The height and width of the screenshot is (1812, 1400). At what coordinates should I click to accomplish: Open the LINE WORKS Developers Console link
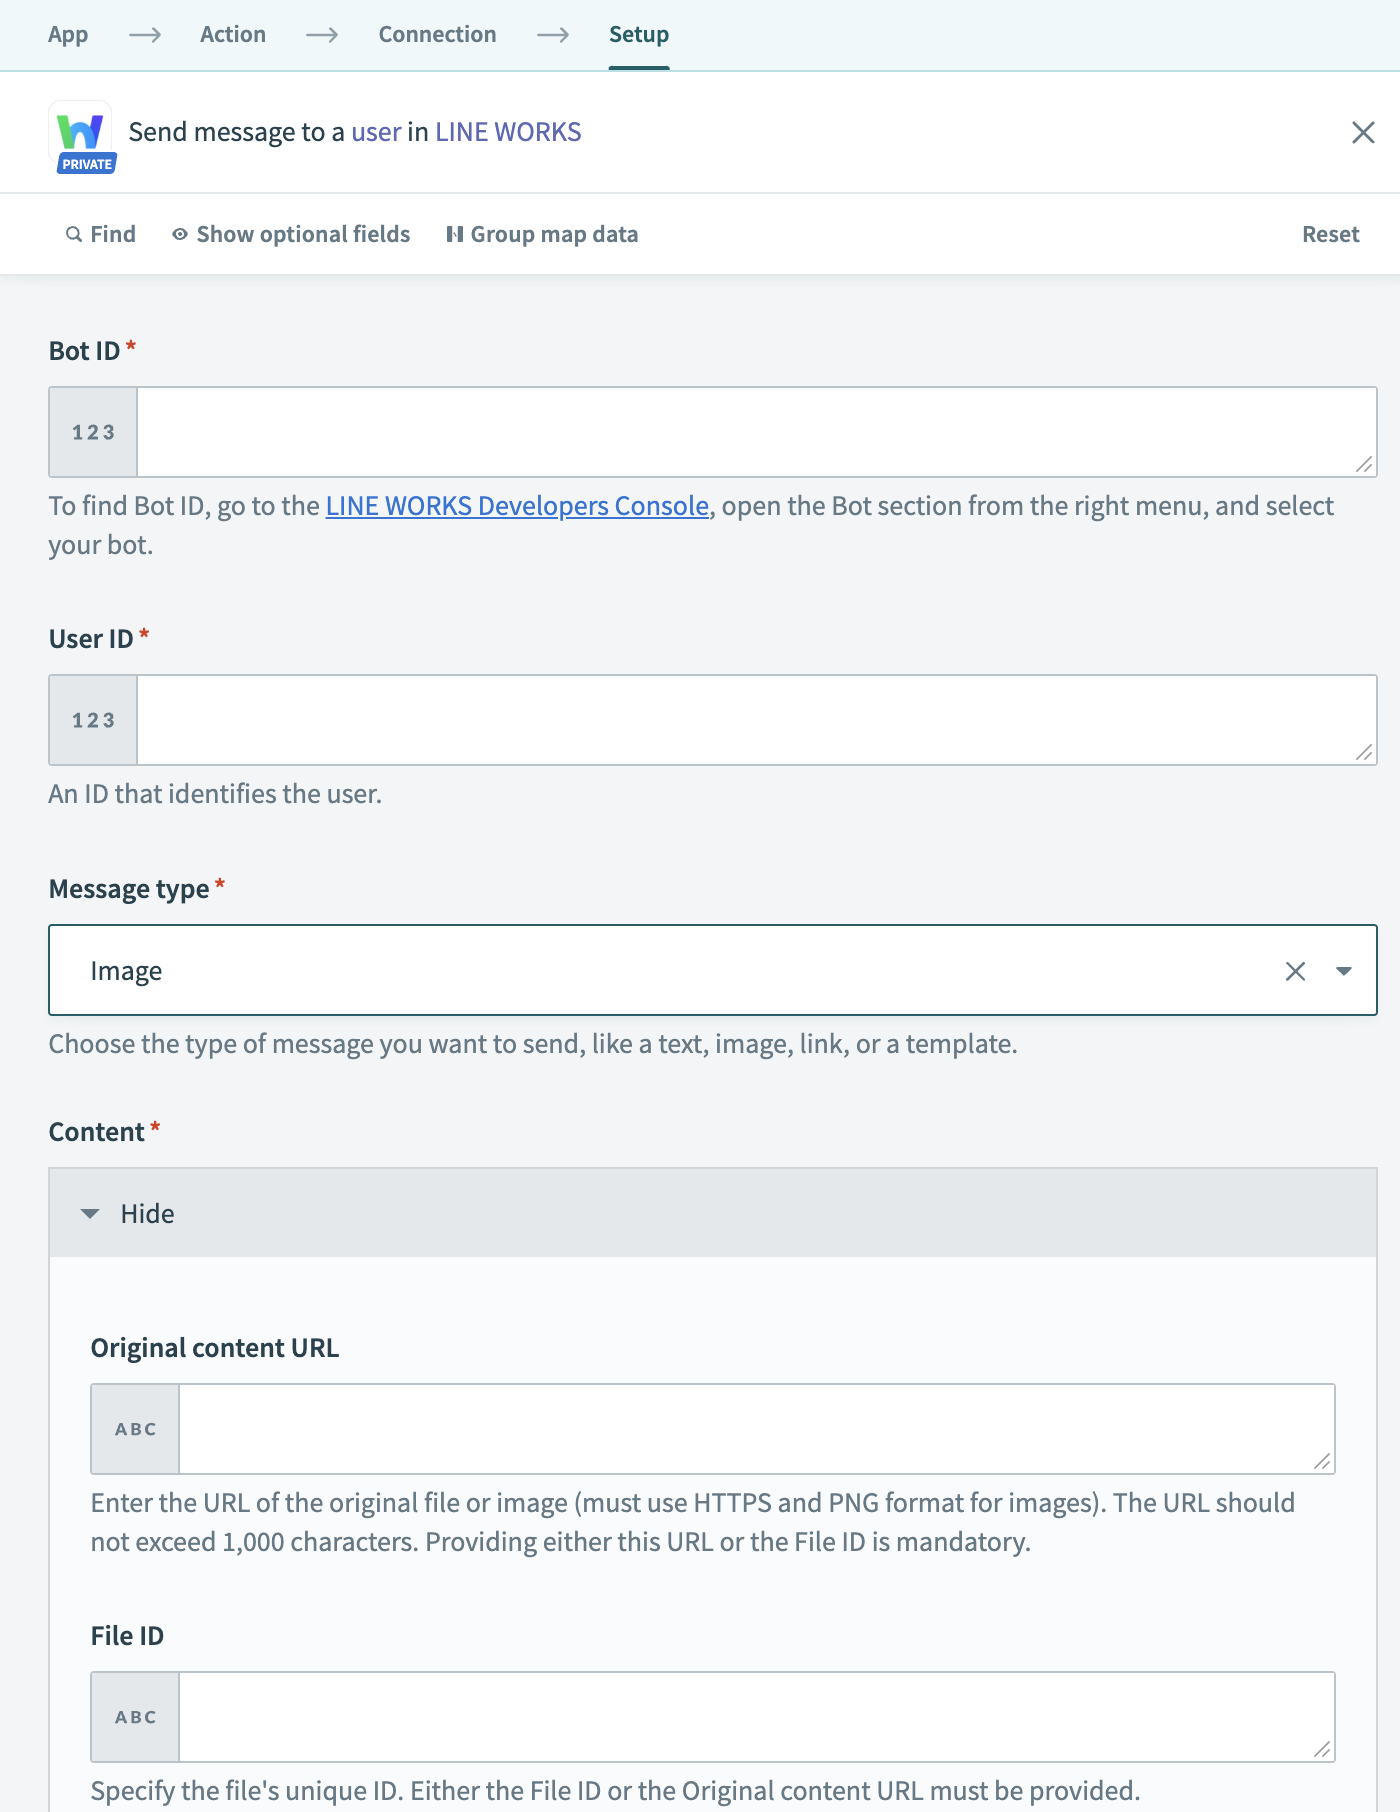tap(515, 506)
